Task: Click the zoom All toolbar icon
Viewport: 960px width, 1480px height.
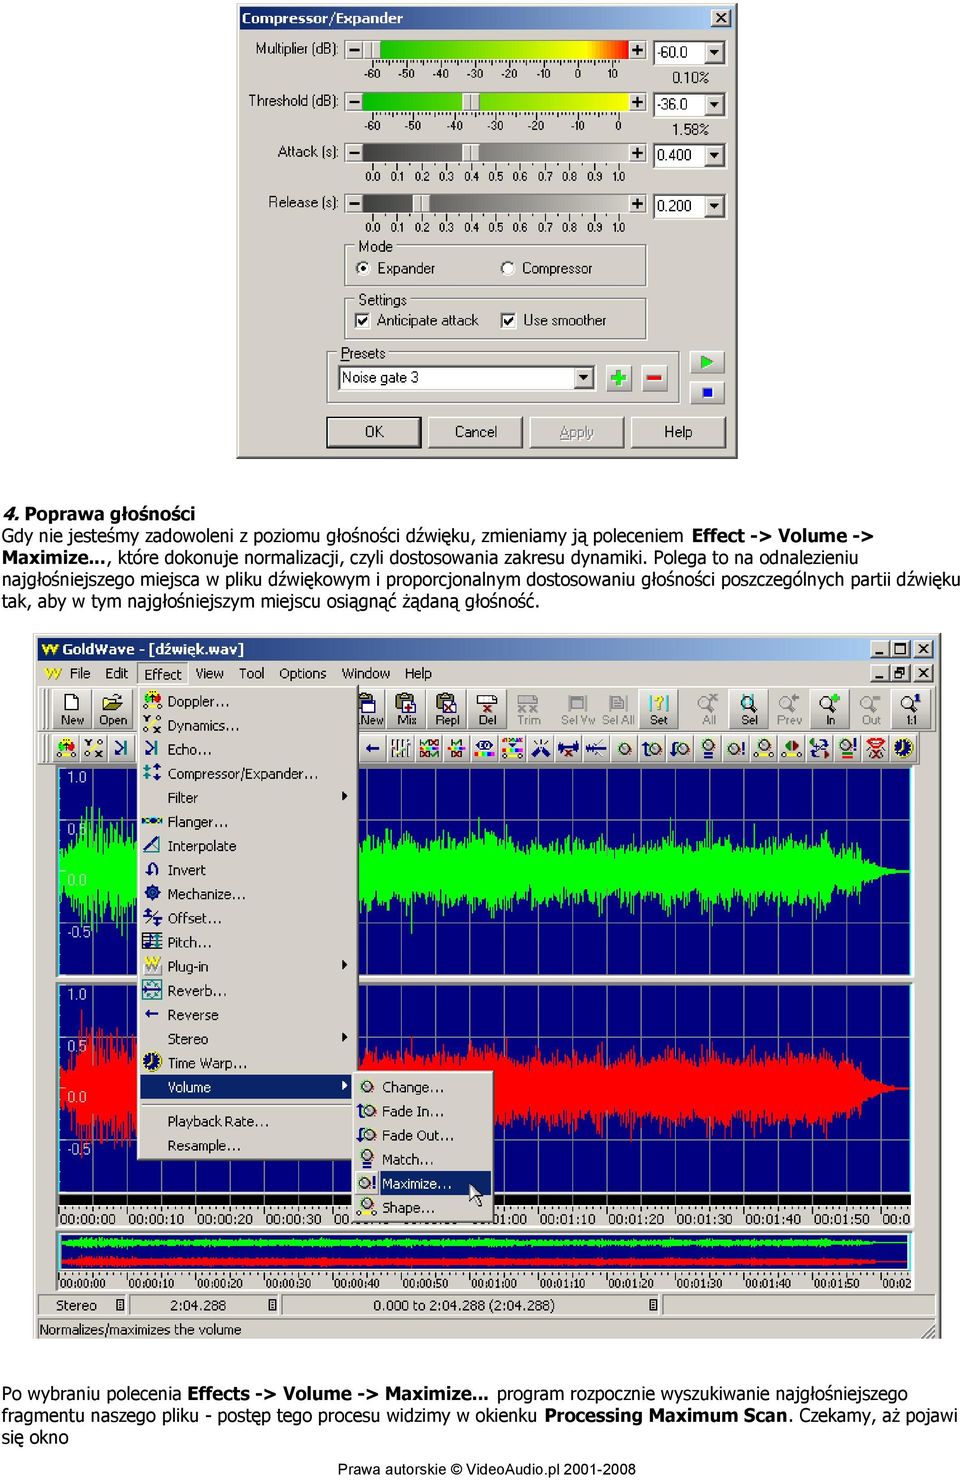Action: (x=708, y=709)
